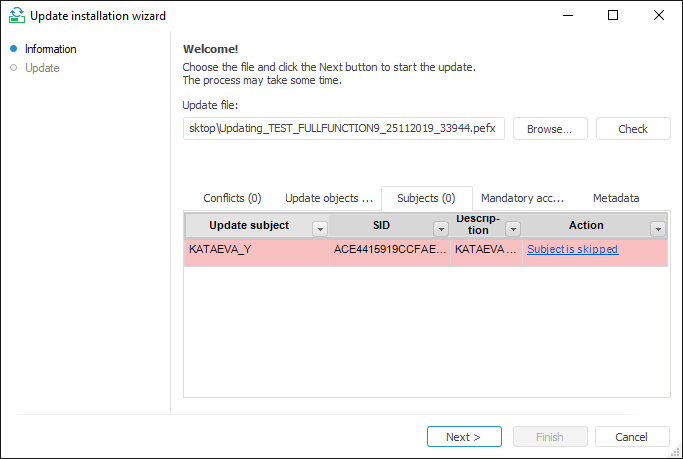Open the SID column filter dropdown

pos(440,228)
